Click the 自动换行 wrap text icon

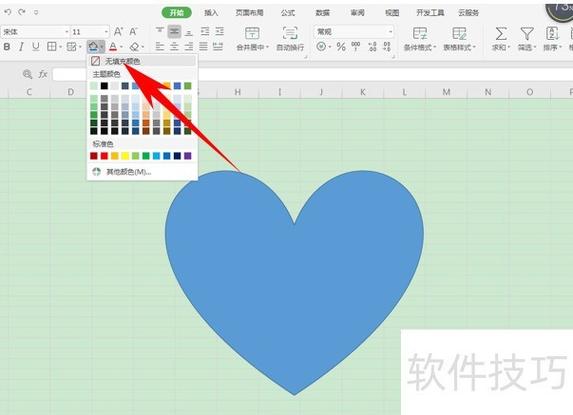290,33
